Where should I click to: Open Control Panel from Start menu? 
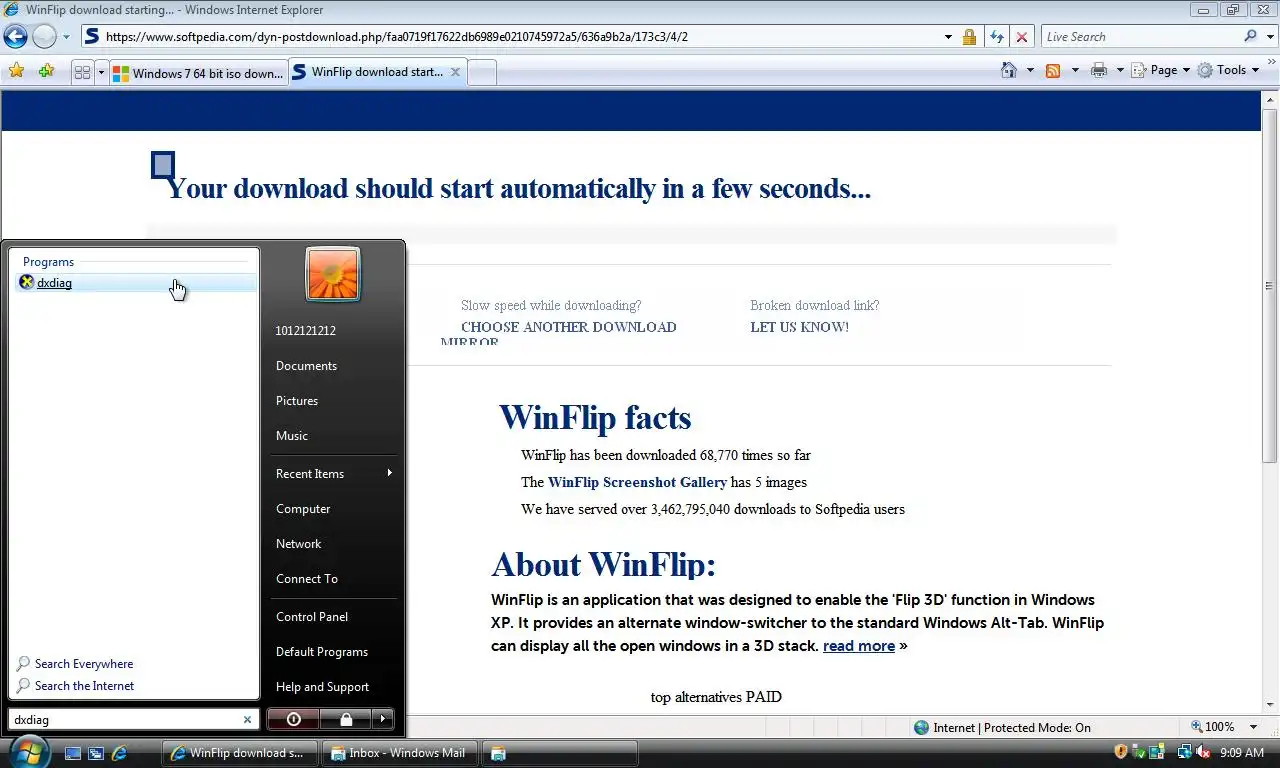[x=312, y=616]
